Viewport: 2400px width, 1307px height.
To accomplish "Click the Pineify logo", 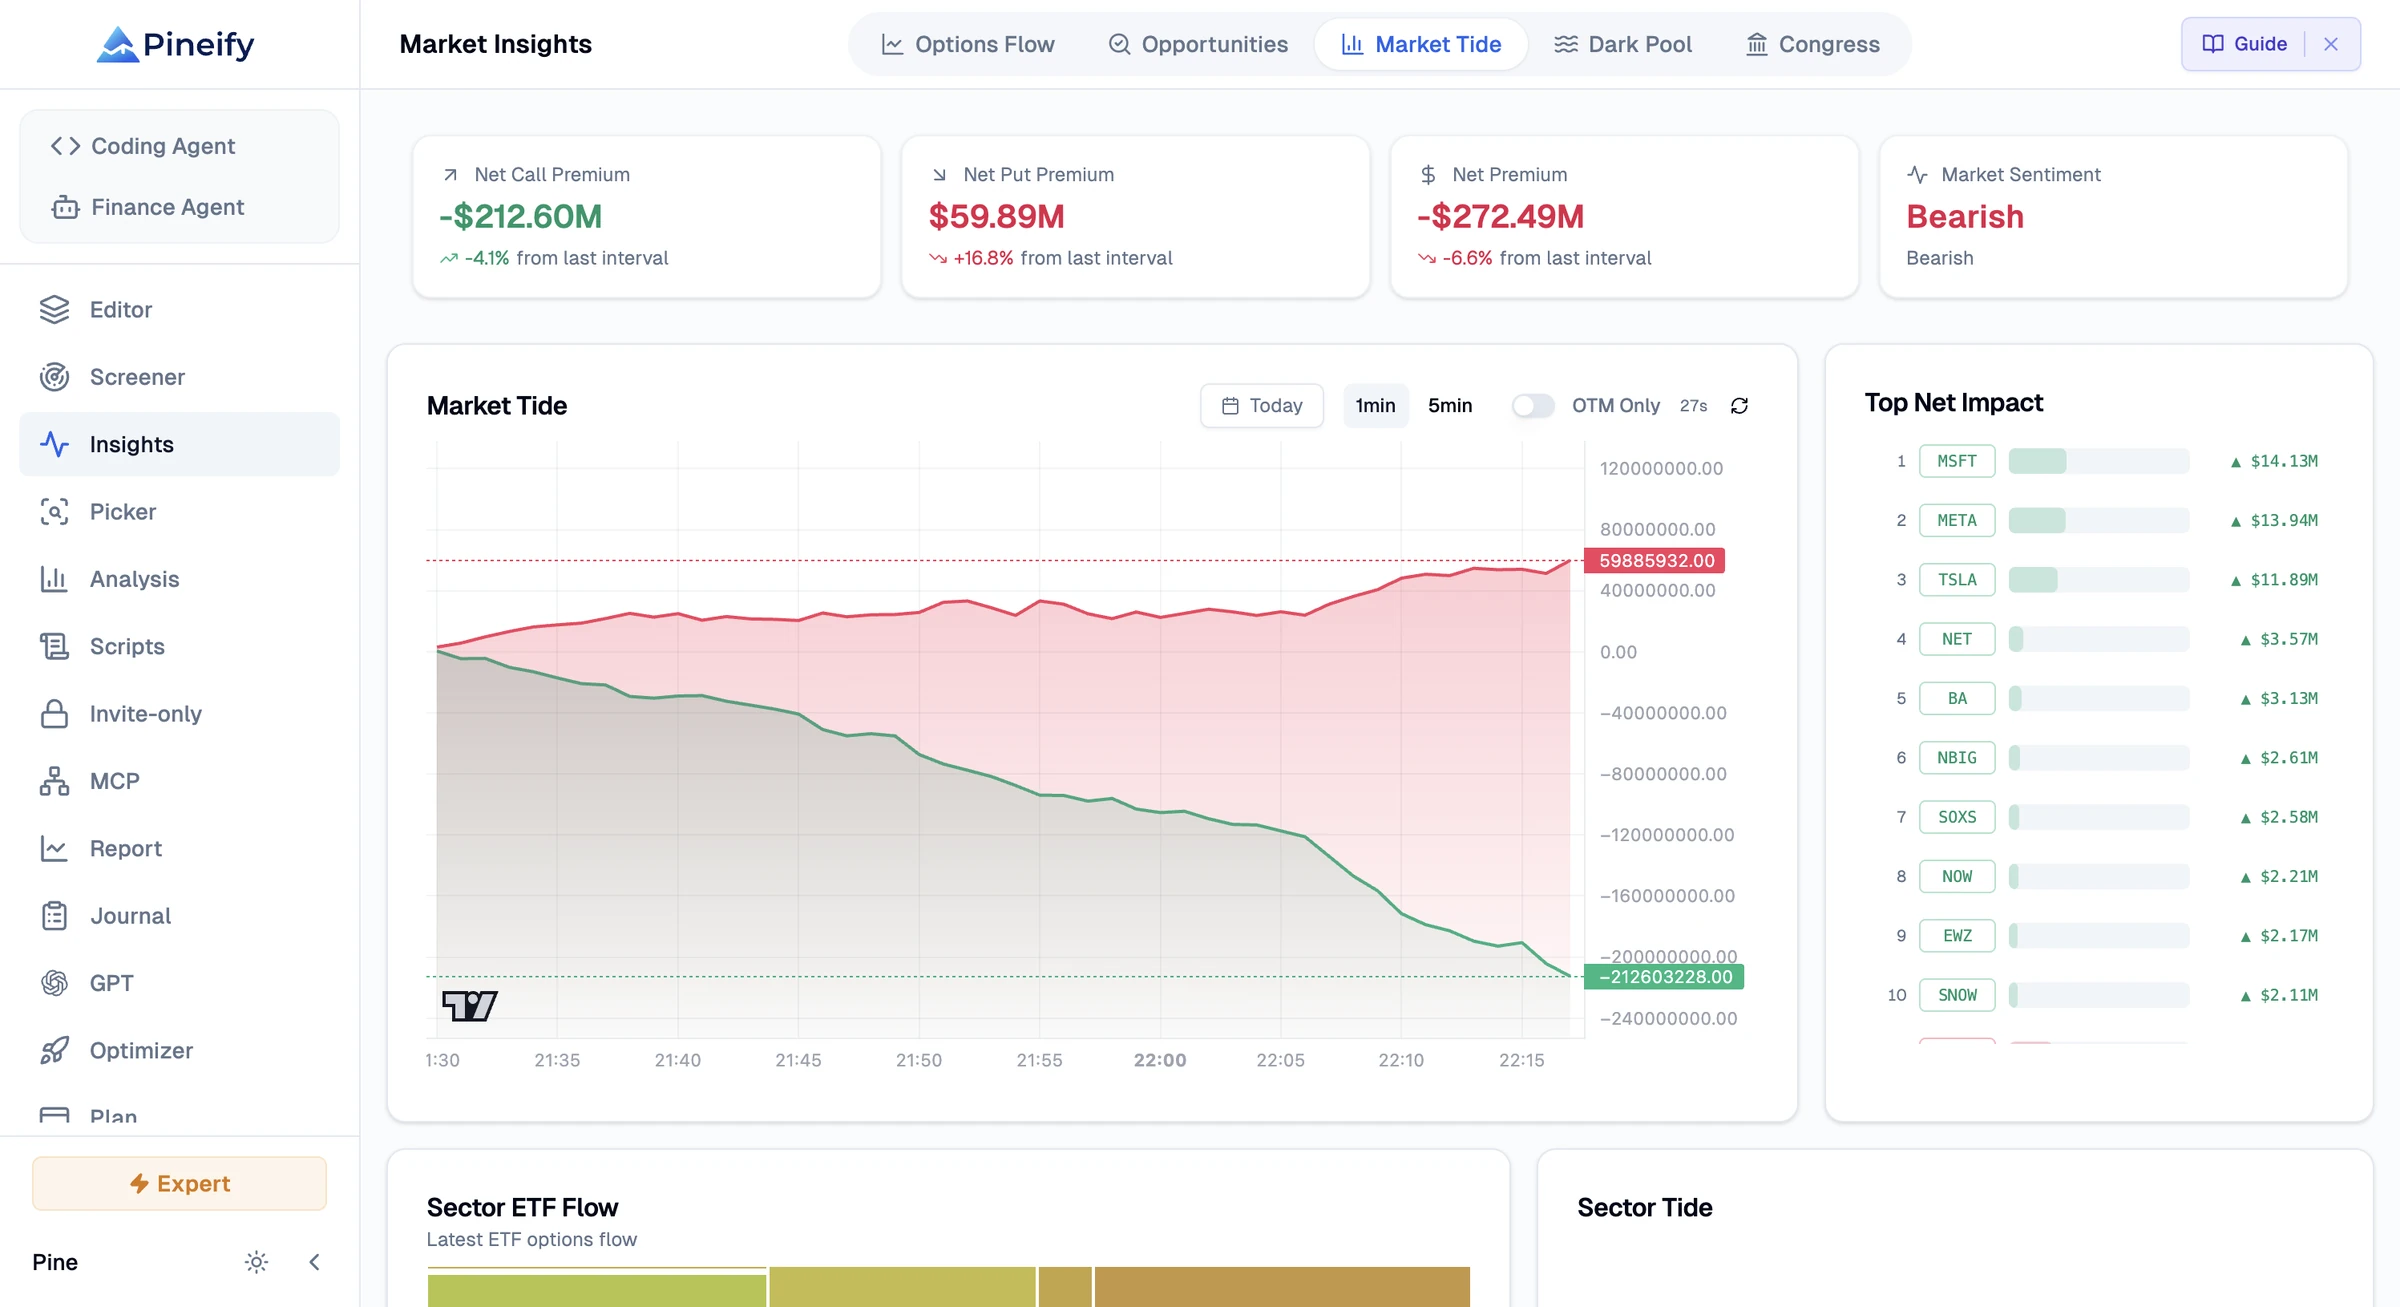I will pyautogui.click(x=176, y=44).
